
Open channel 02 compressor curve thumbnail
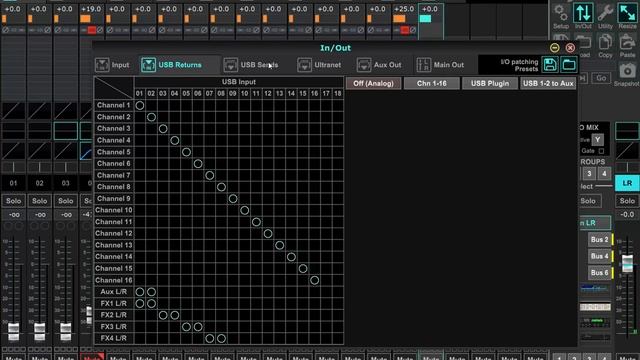pos(40,151)
